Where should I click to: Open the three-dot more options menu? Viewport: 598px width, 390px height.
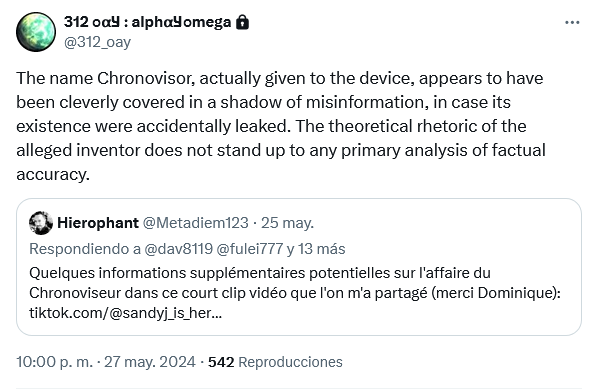(x=572, y=23)
